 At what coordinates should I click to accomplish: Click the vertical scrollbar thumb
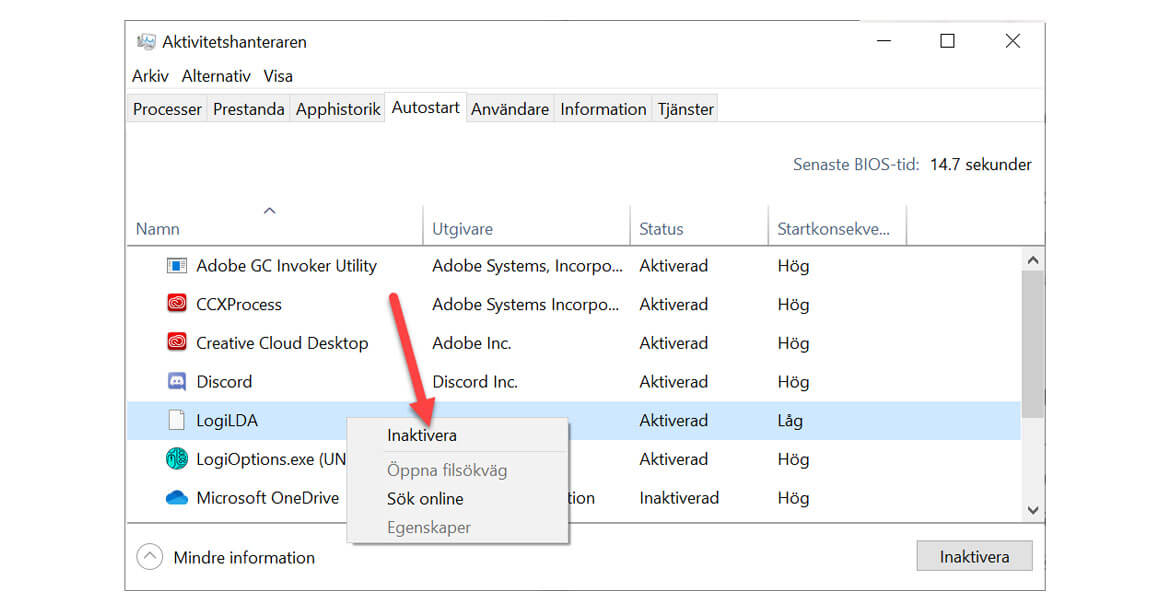pyautogui.click(x=1033, y=344)
